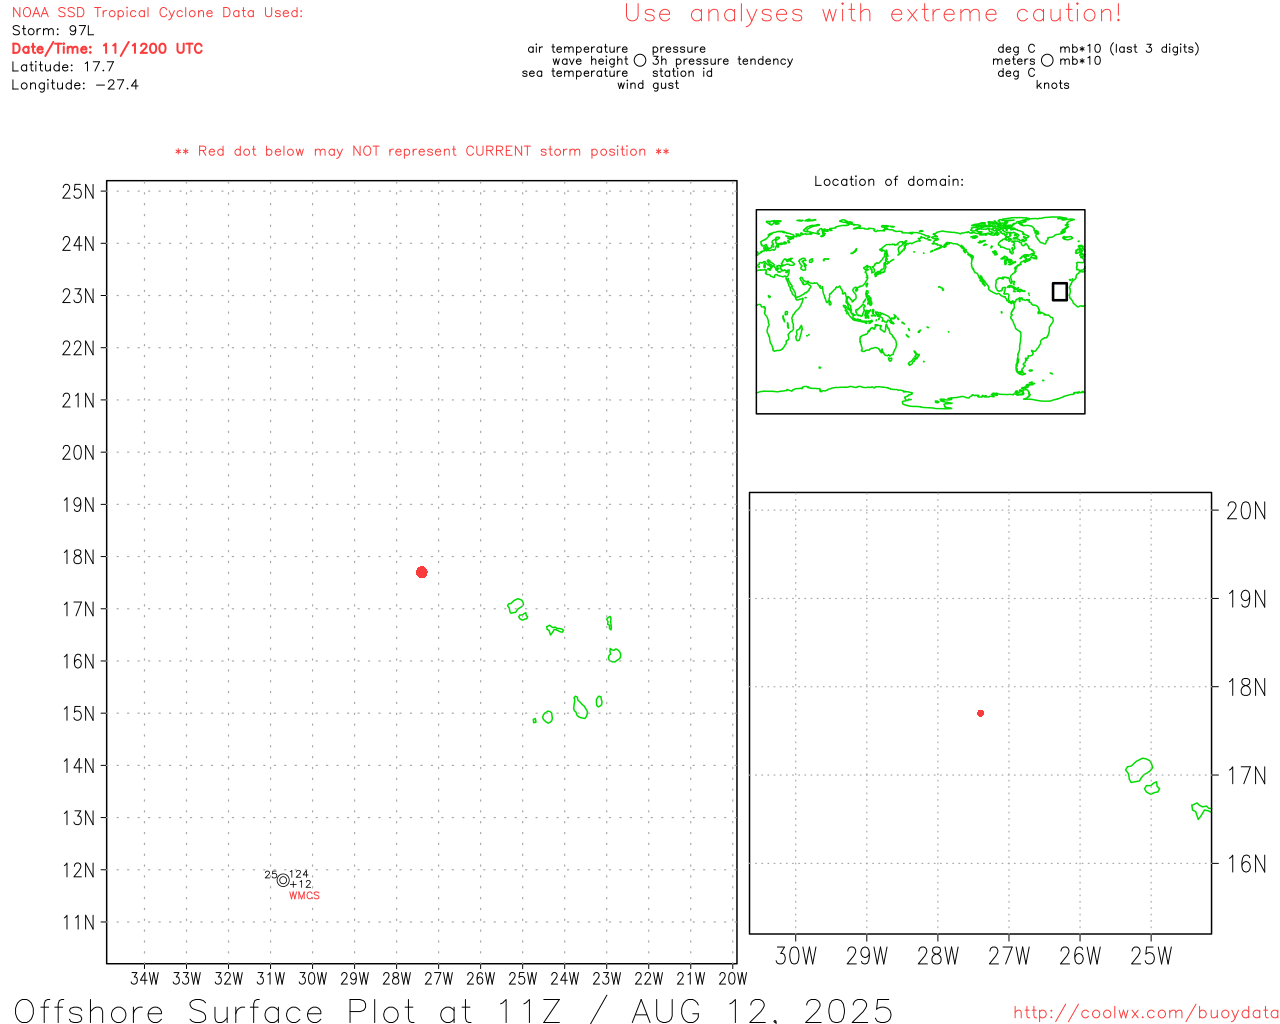The image size is (1280, 1024).
Task: Click the buoy pressure tendency reading +12
Action: (x=301, y=884)
